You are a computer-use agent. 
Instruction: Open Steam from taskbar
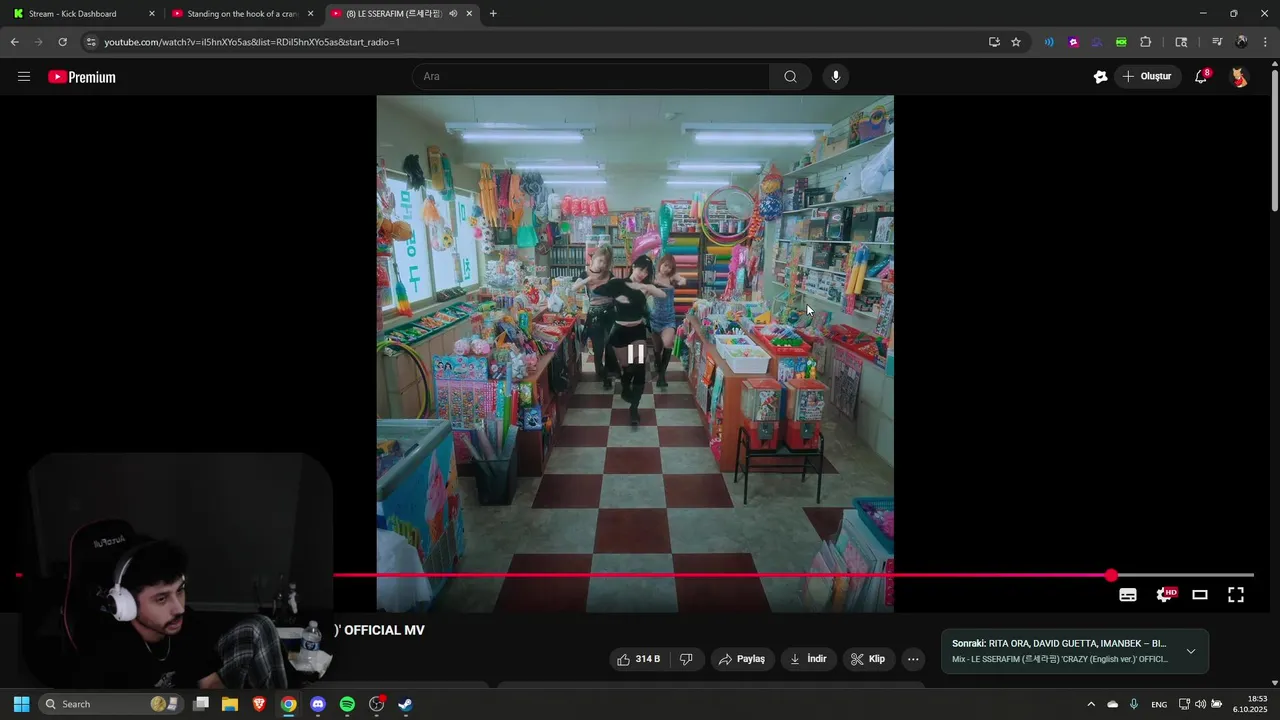[405, 704]
